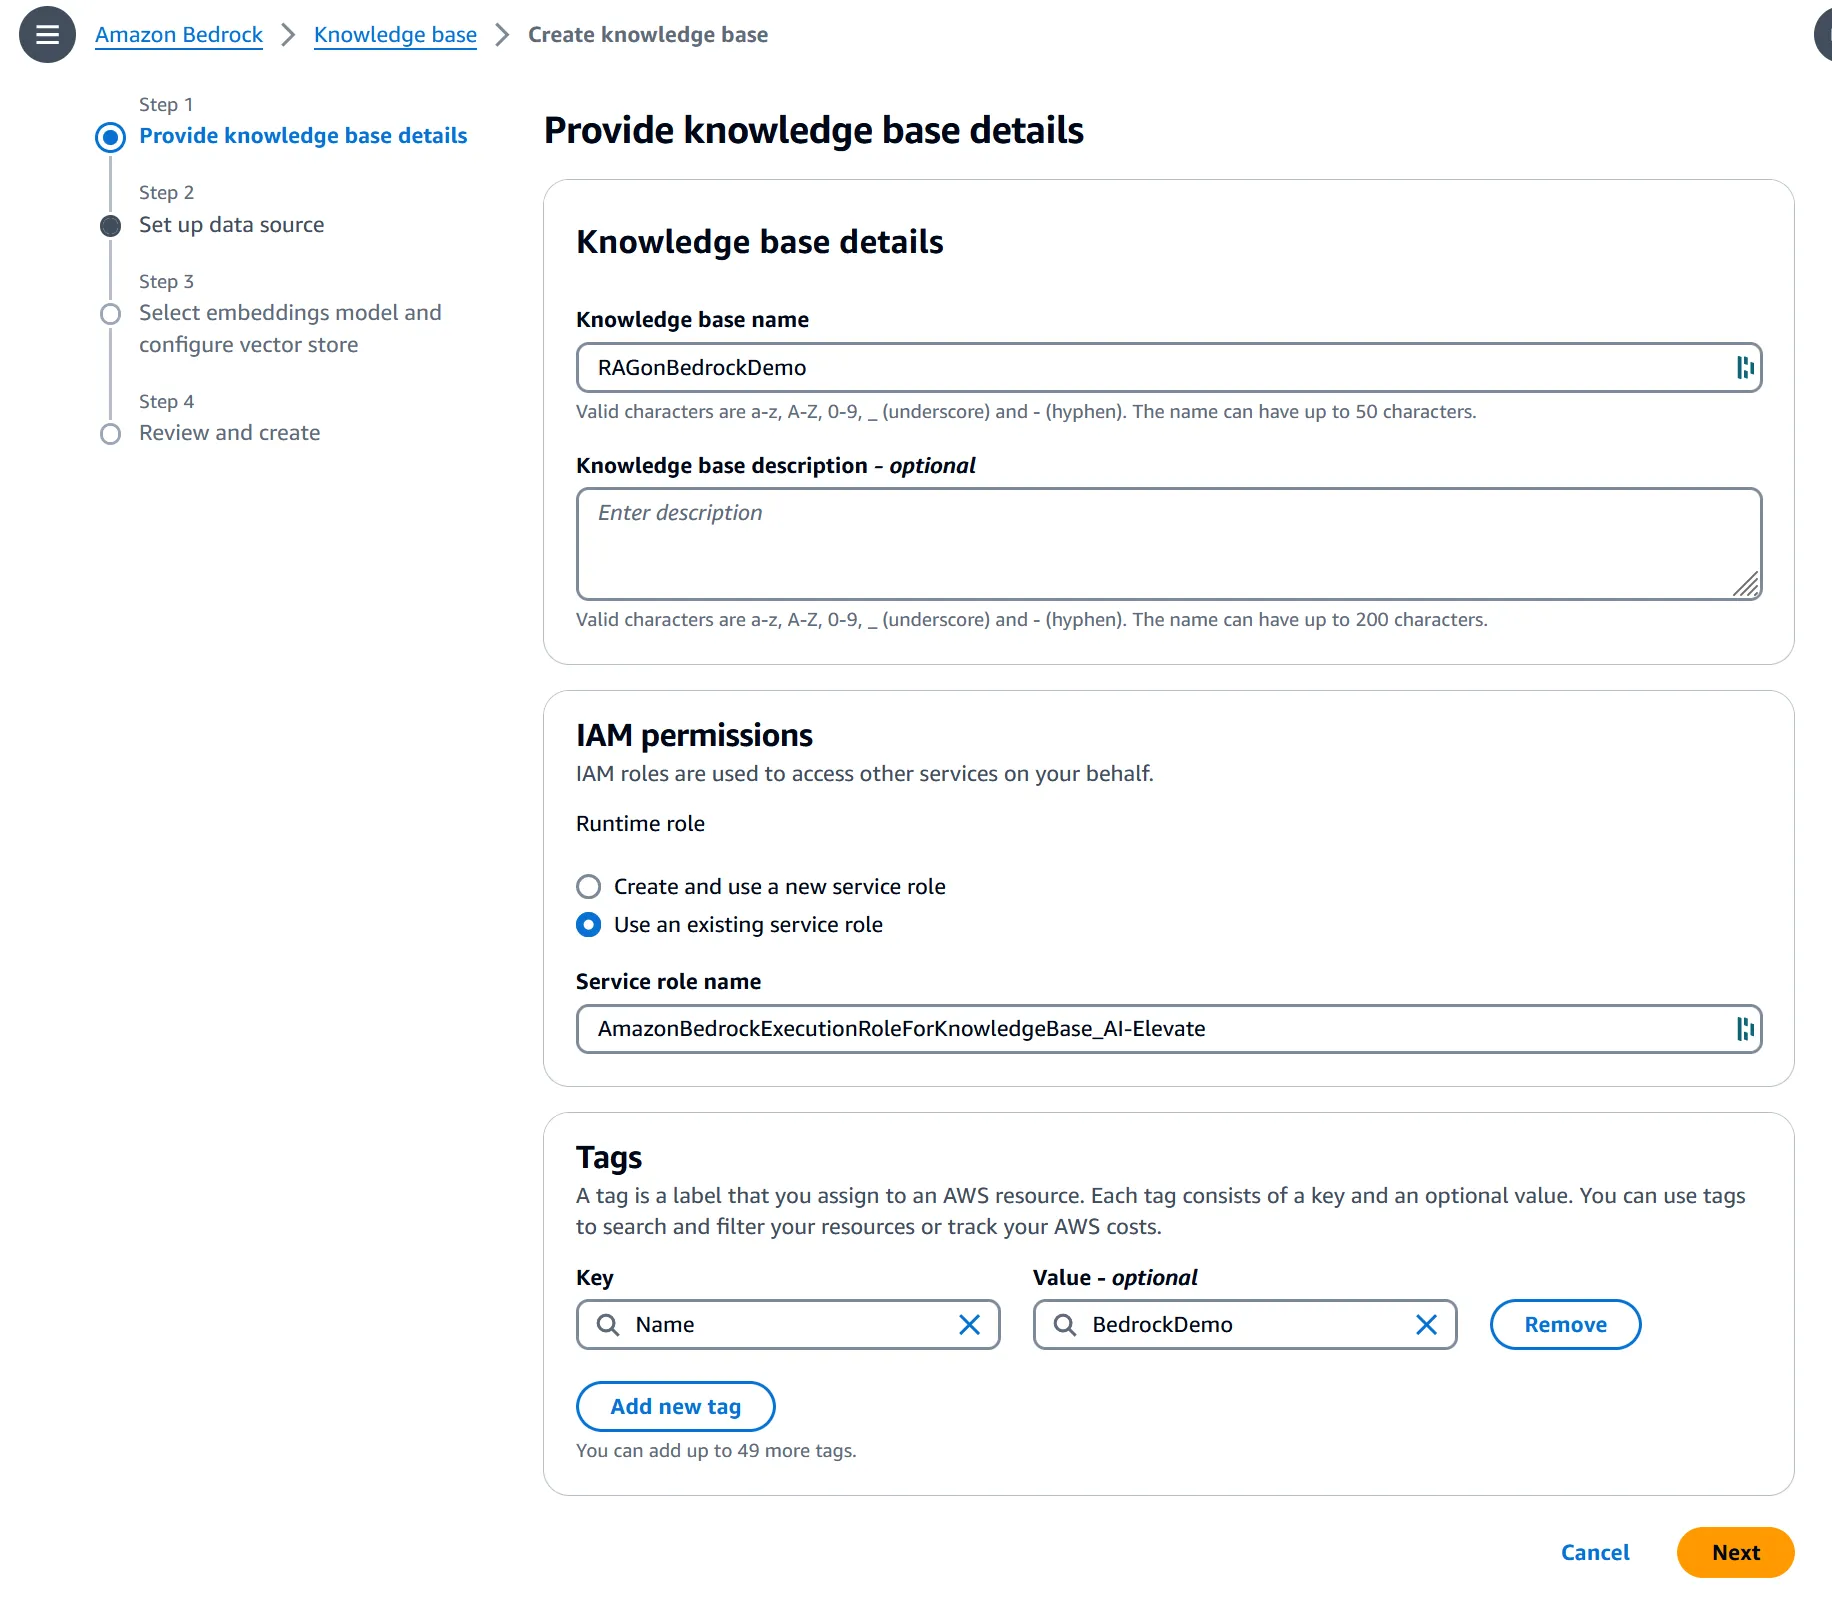1832x1602 pixels.
Task: Cancel the knowledge base creation
Action: tap(1594, 1552)
